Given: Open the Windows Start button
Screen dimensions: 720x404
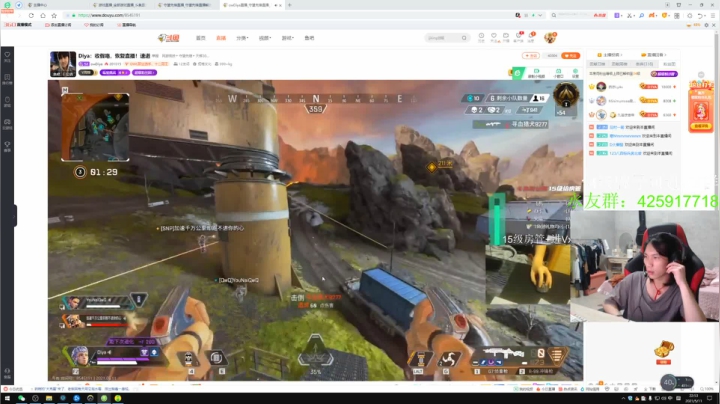Looking at the screenshot, I should [7, 398].
